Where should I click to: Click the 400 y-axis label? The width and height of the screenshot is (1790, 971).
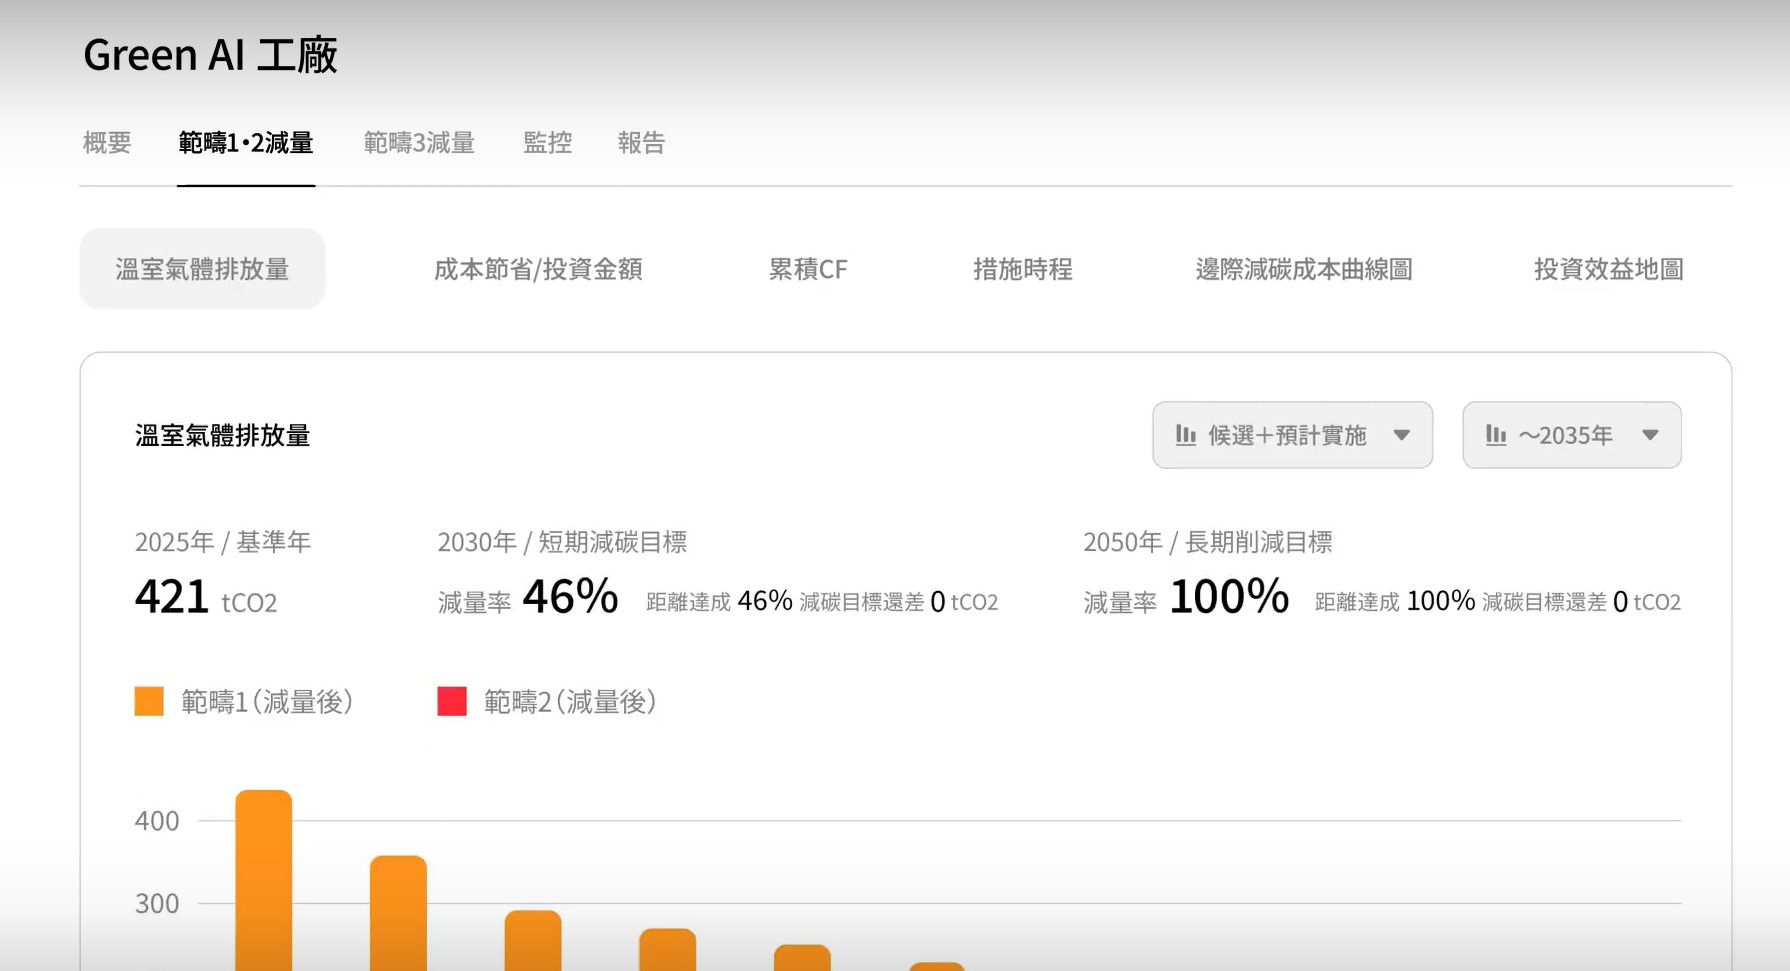click(157, 821)
